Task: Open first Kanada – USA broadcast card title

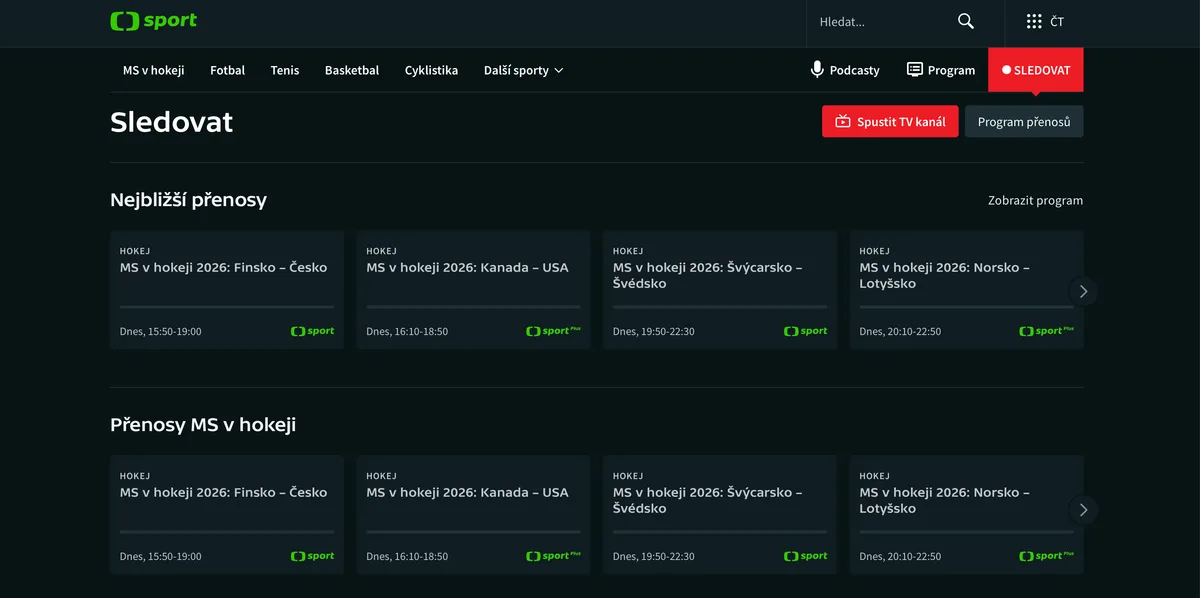Action: (x=467, y=267)
